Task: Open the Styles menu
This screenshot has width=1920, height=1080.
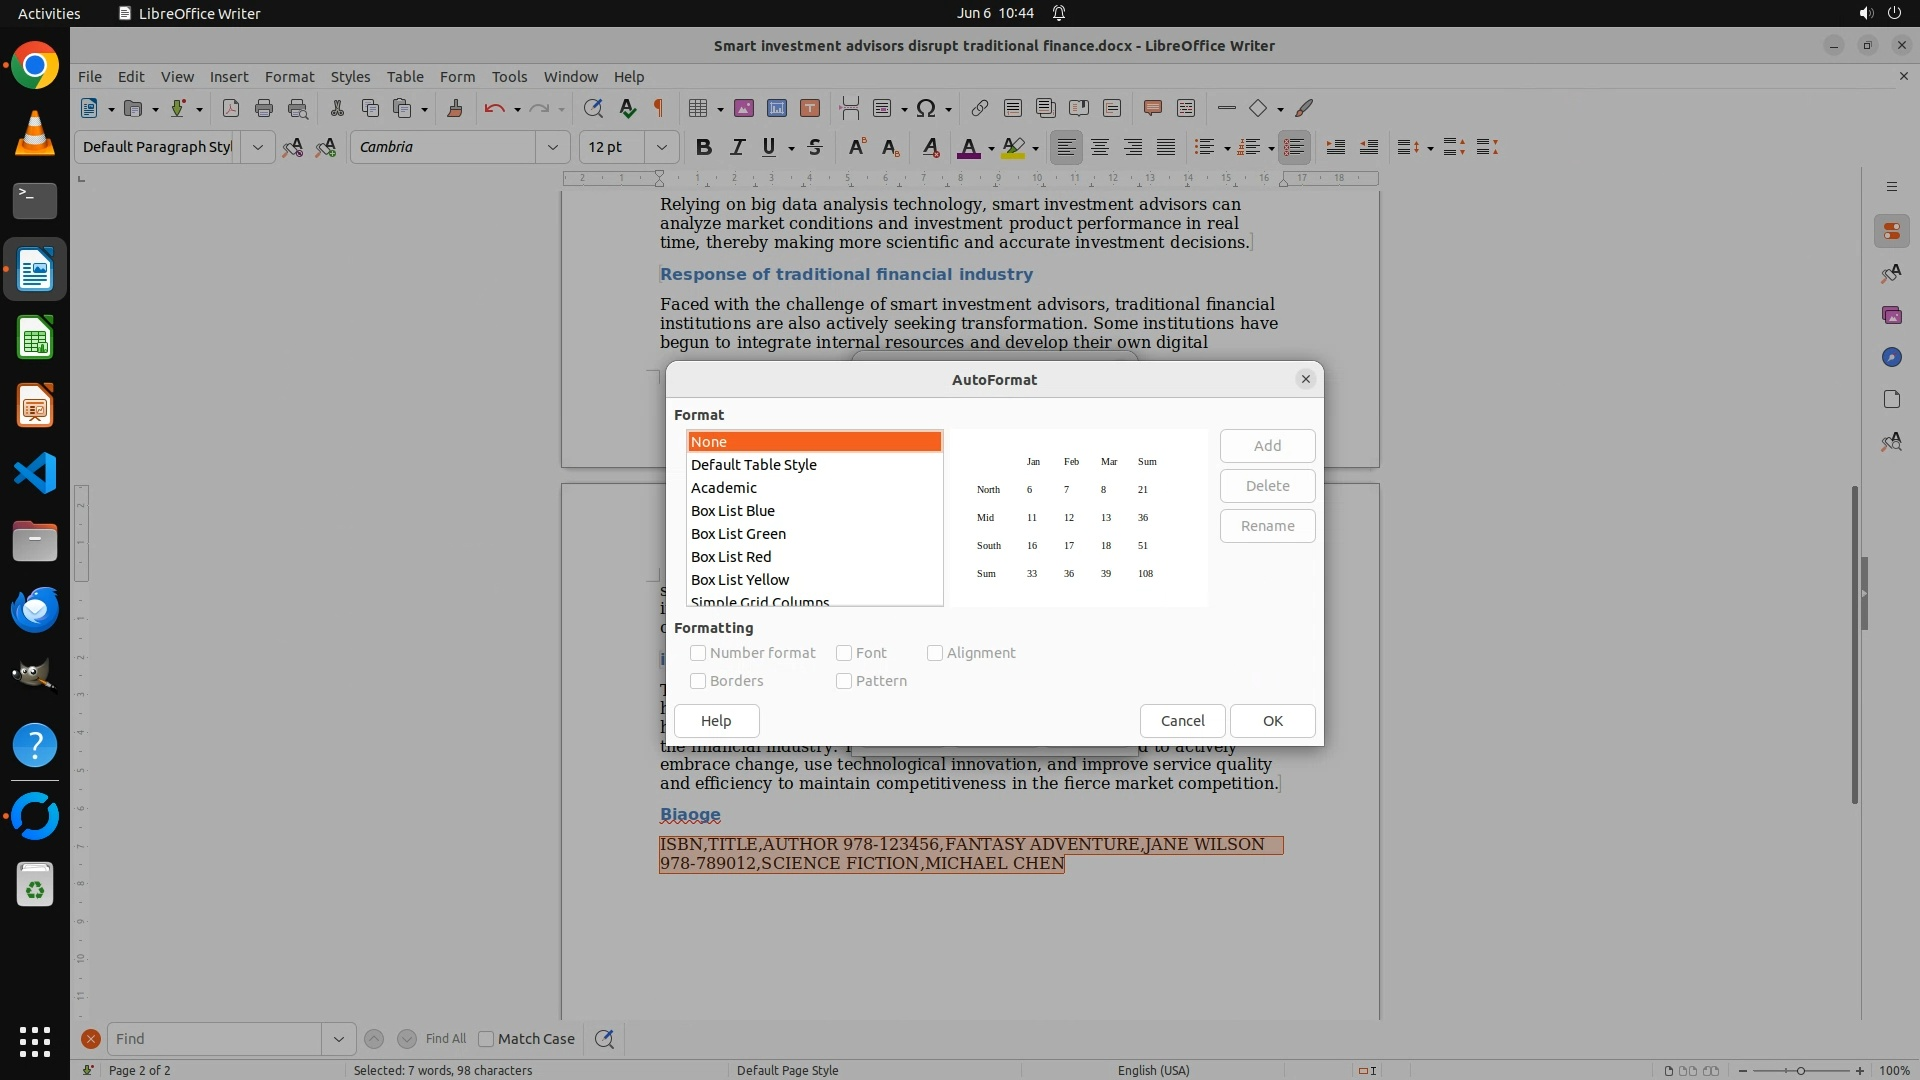Action: 350,76
